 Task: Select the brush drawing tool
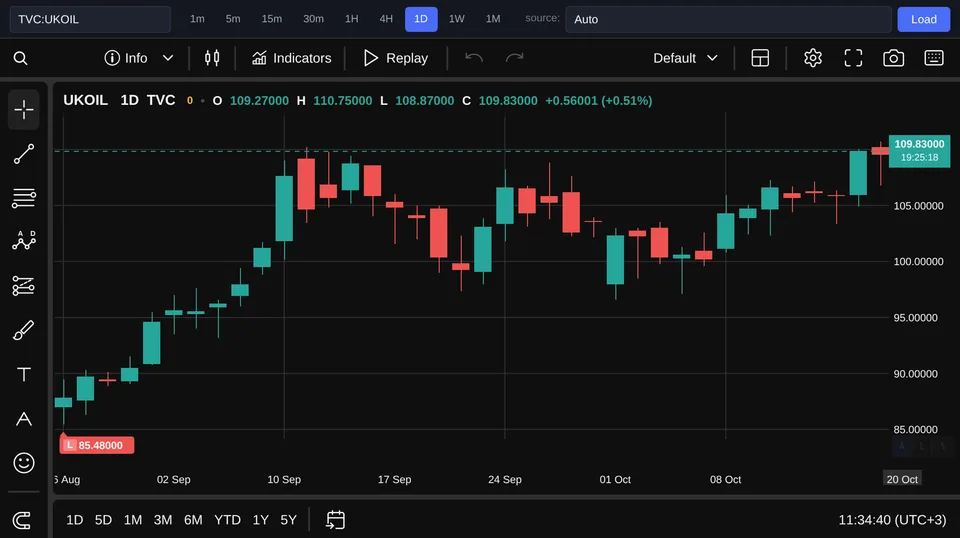24,331
